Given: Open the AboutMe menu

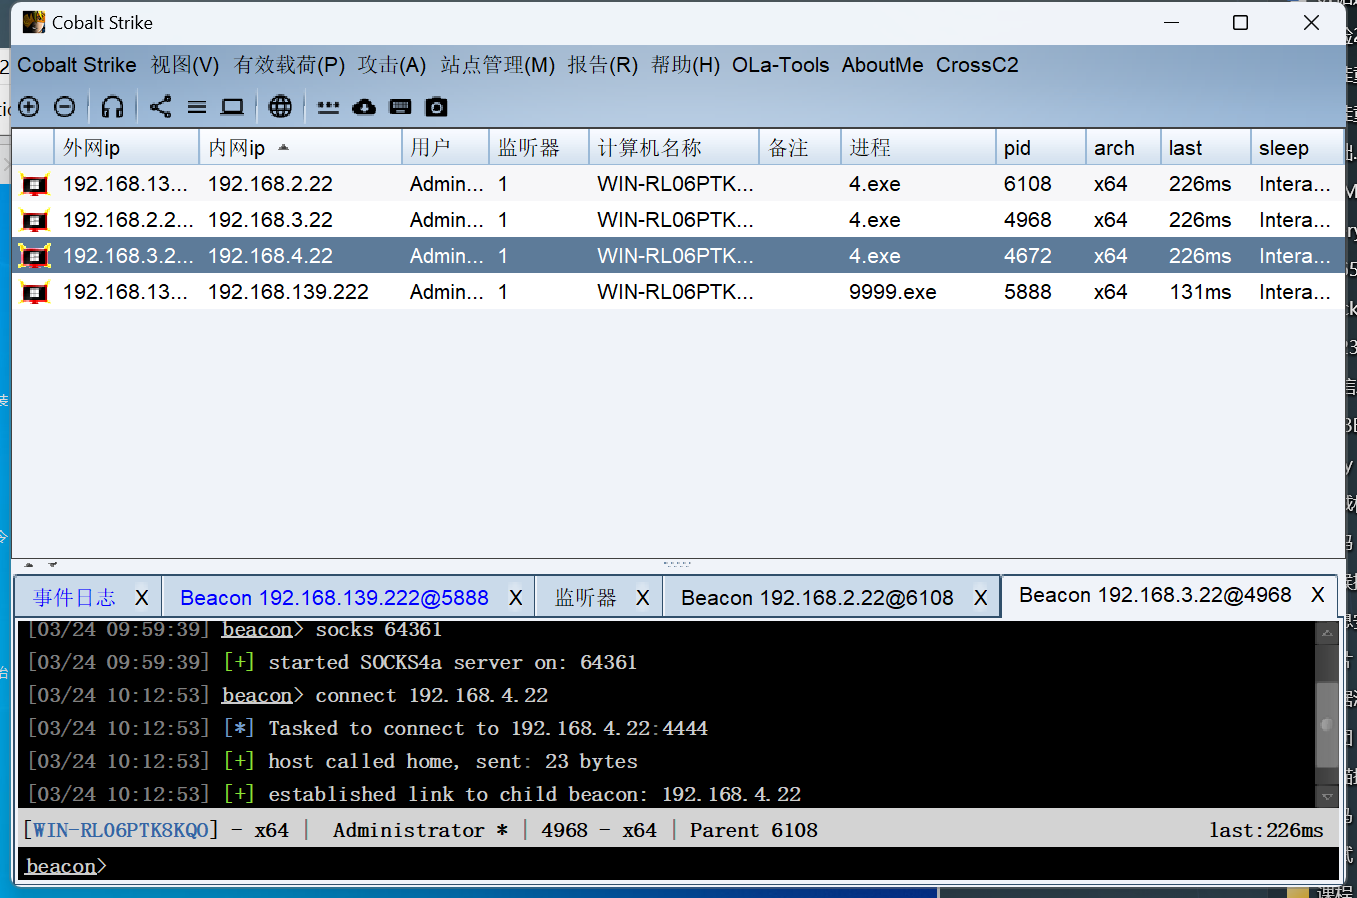Looking at the screenshot, I should (x=883, y=65).
